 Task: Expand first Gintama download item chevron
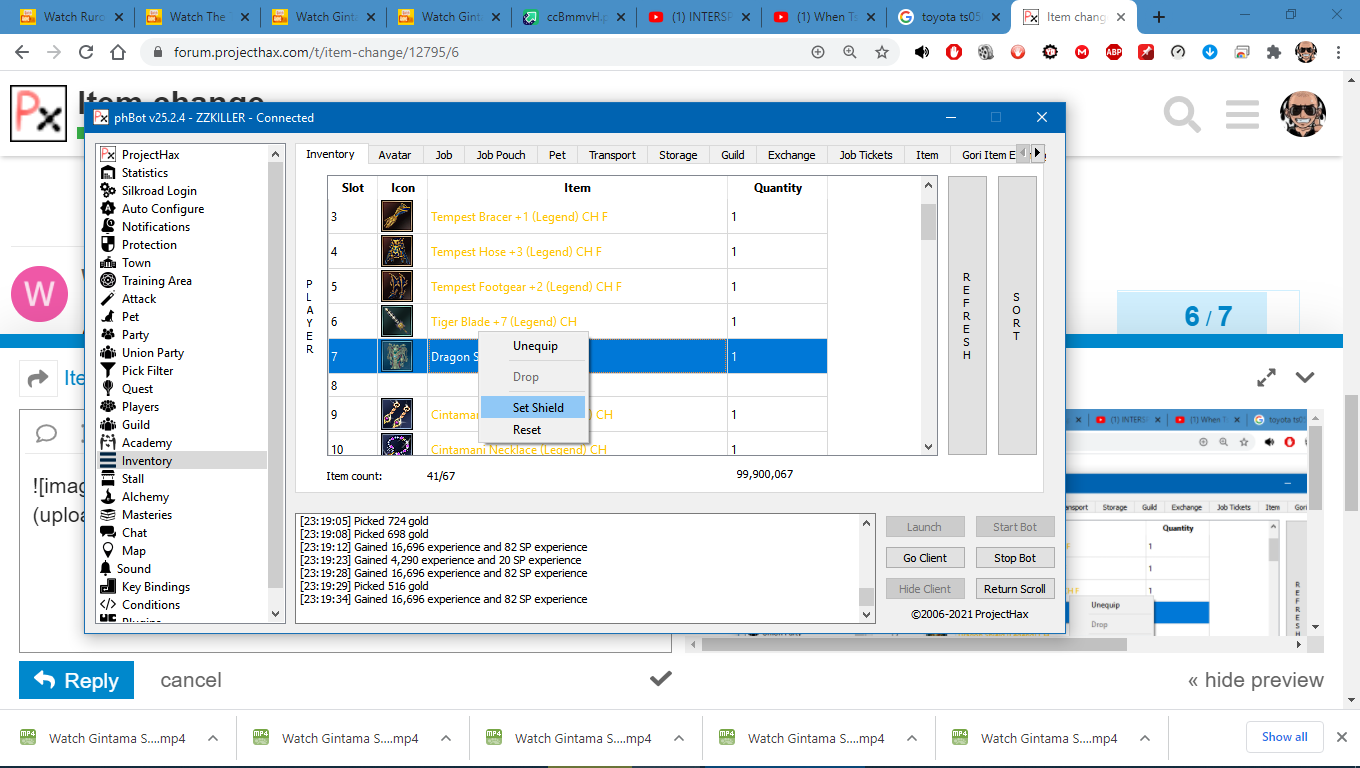(213, 738)
